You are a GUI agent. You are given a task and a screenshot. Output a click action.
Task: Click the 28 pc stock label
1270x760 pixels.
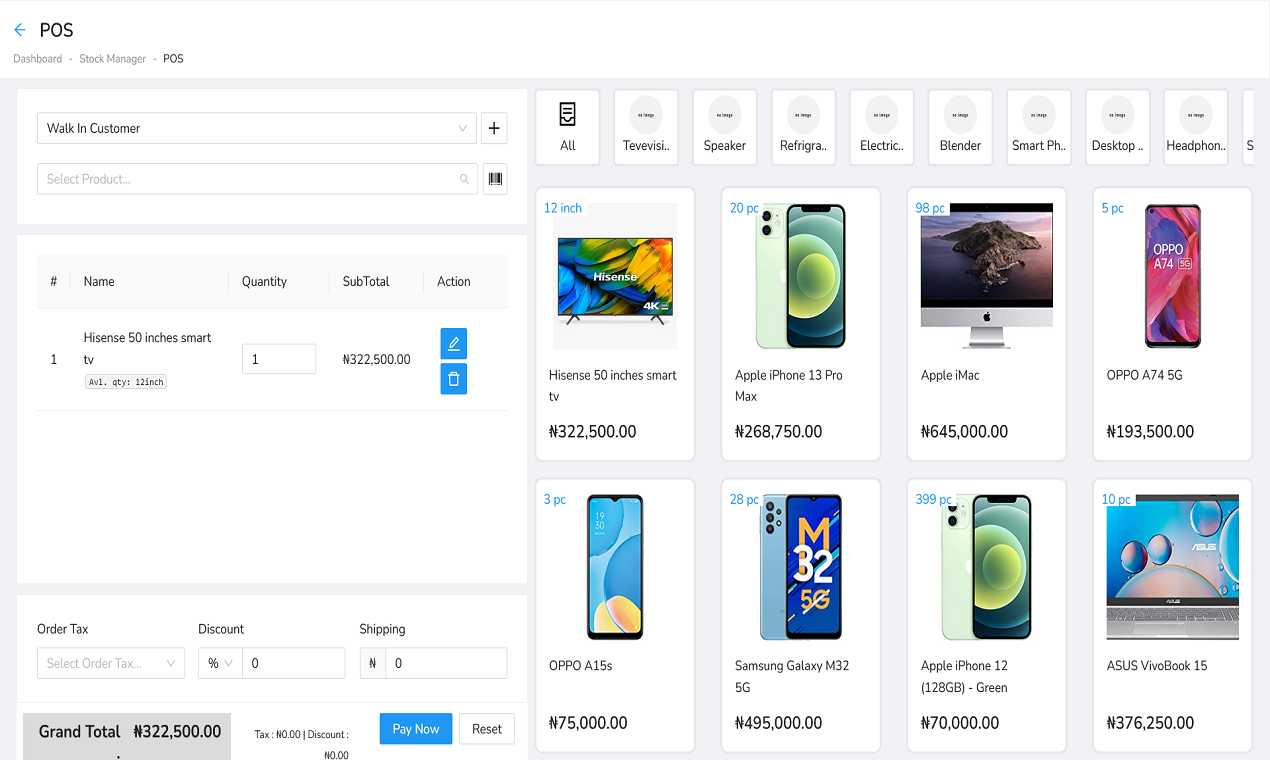744,499
